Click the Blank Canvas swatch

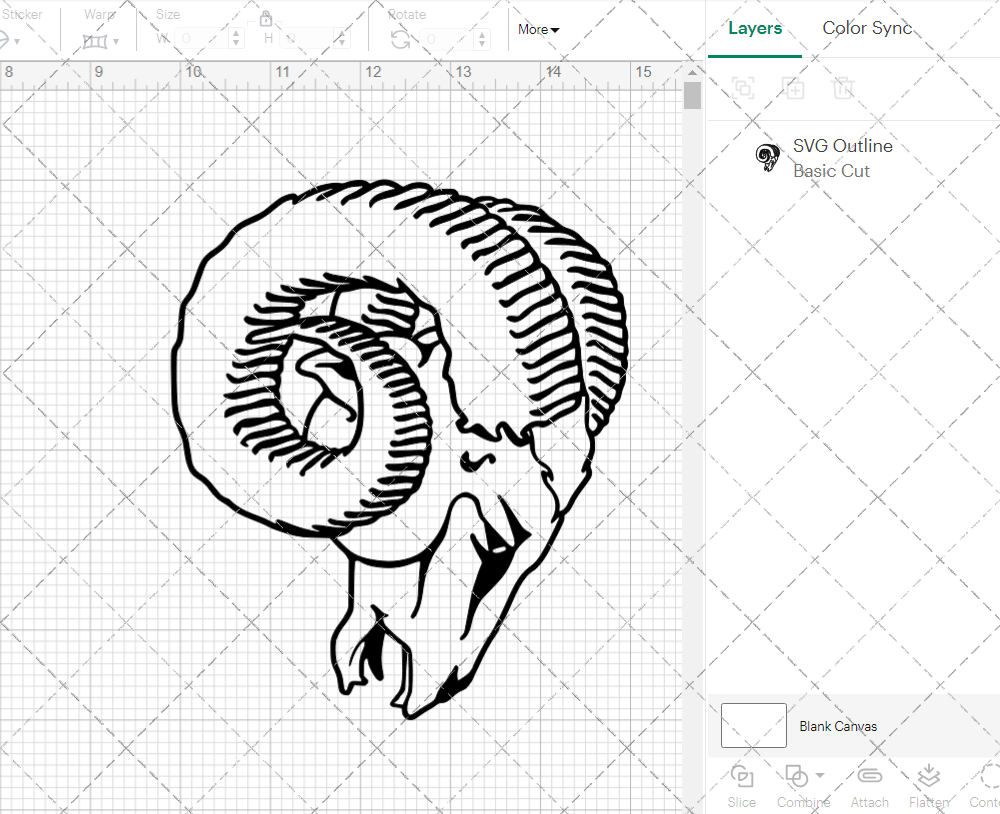753,725
